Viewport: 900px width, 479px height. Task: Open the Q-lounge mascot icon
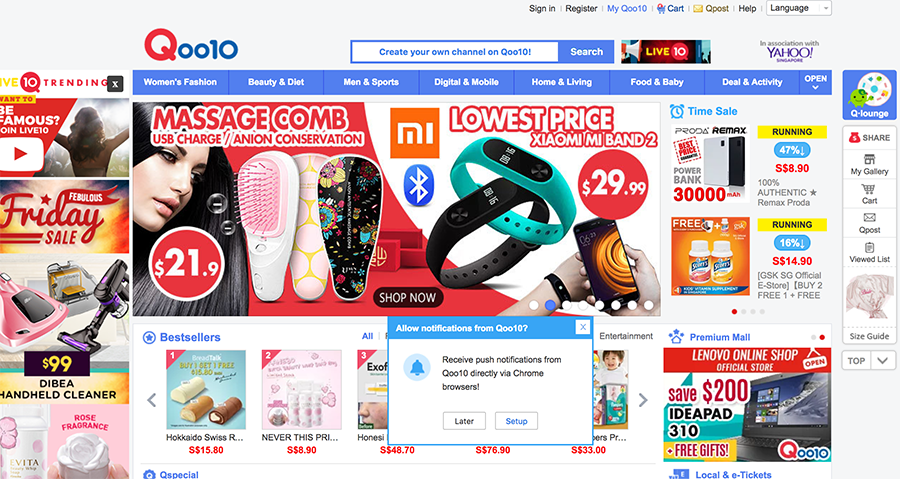tap(869, 92)
